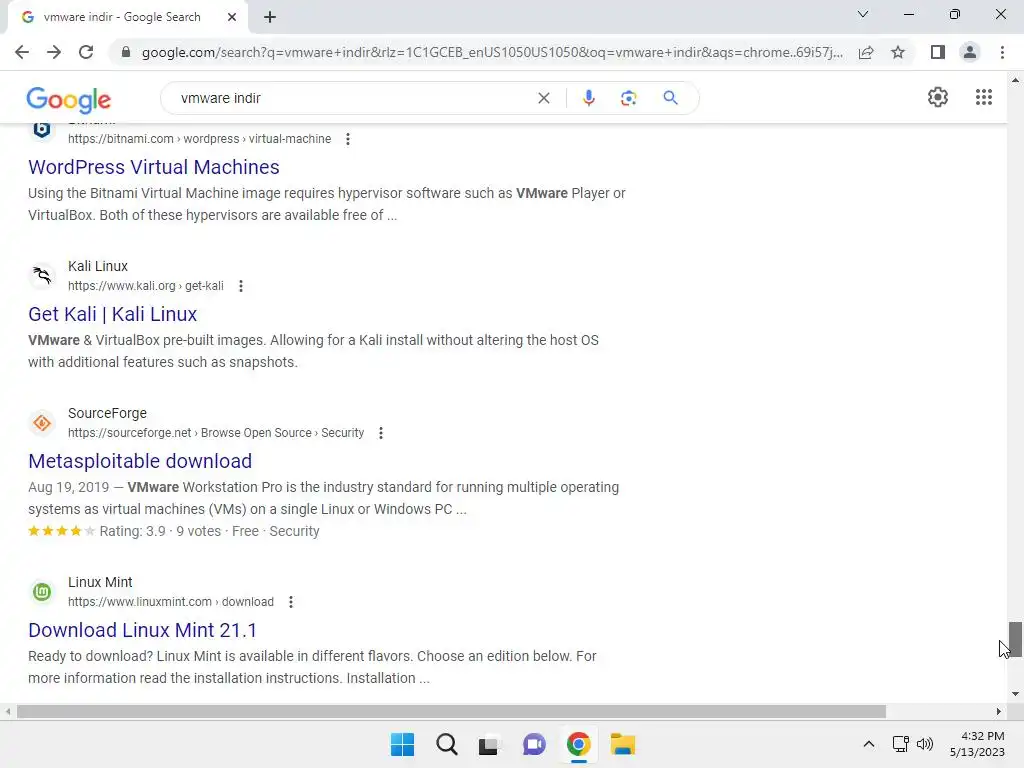
Task: Click the browser forward arrow
Action: coord(54,52)
